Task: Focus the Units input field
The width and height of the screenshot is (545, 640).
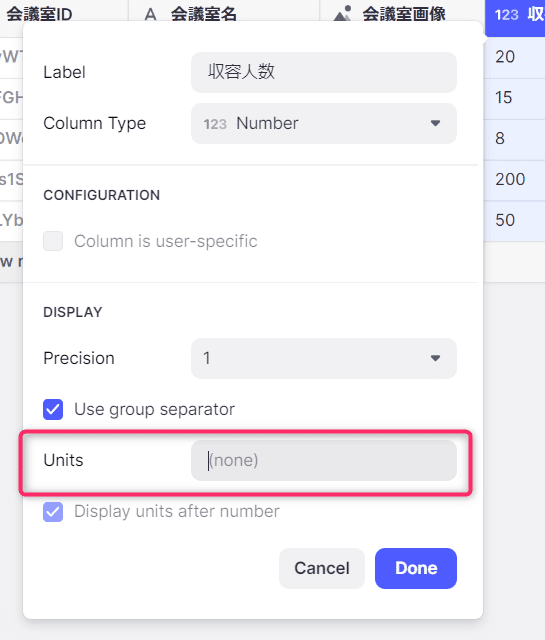Action: (x=324, y=460)
